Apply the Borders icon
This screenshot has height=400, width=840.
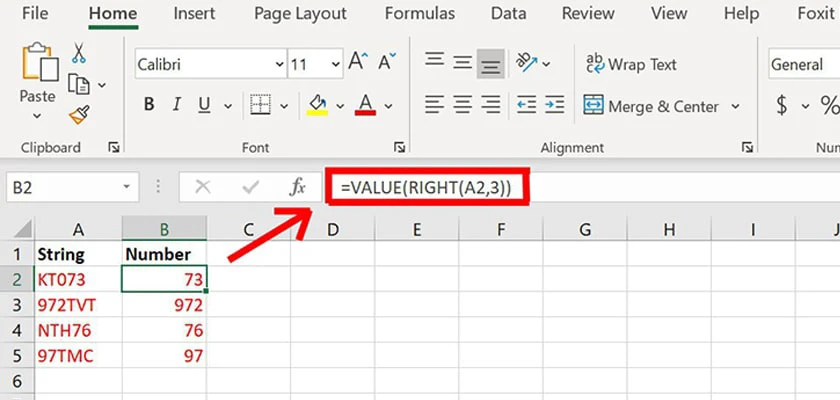(261, 105)
